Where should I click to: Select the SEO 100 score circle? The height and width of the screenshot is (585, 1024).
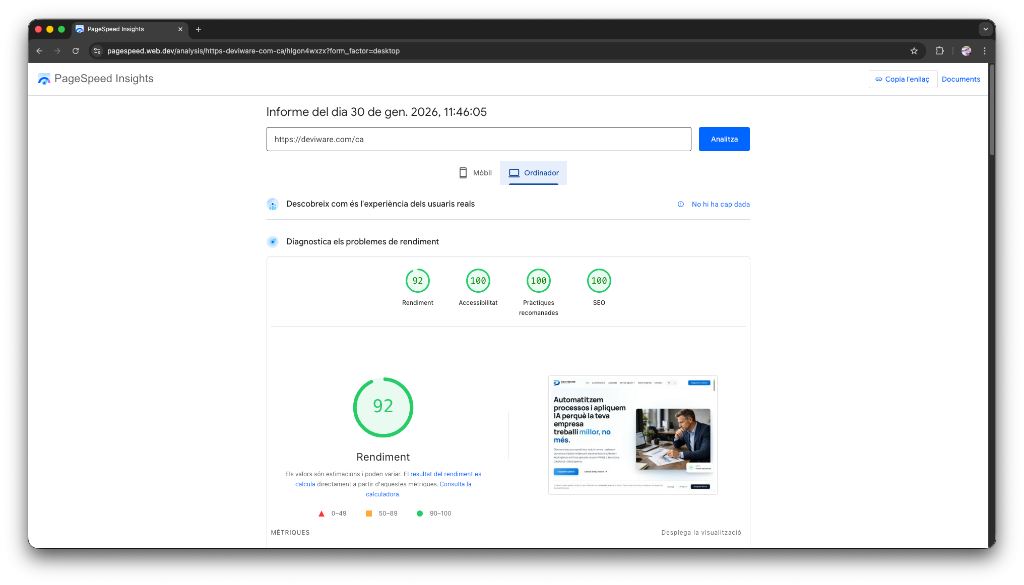[x=598, y=282]
